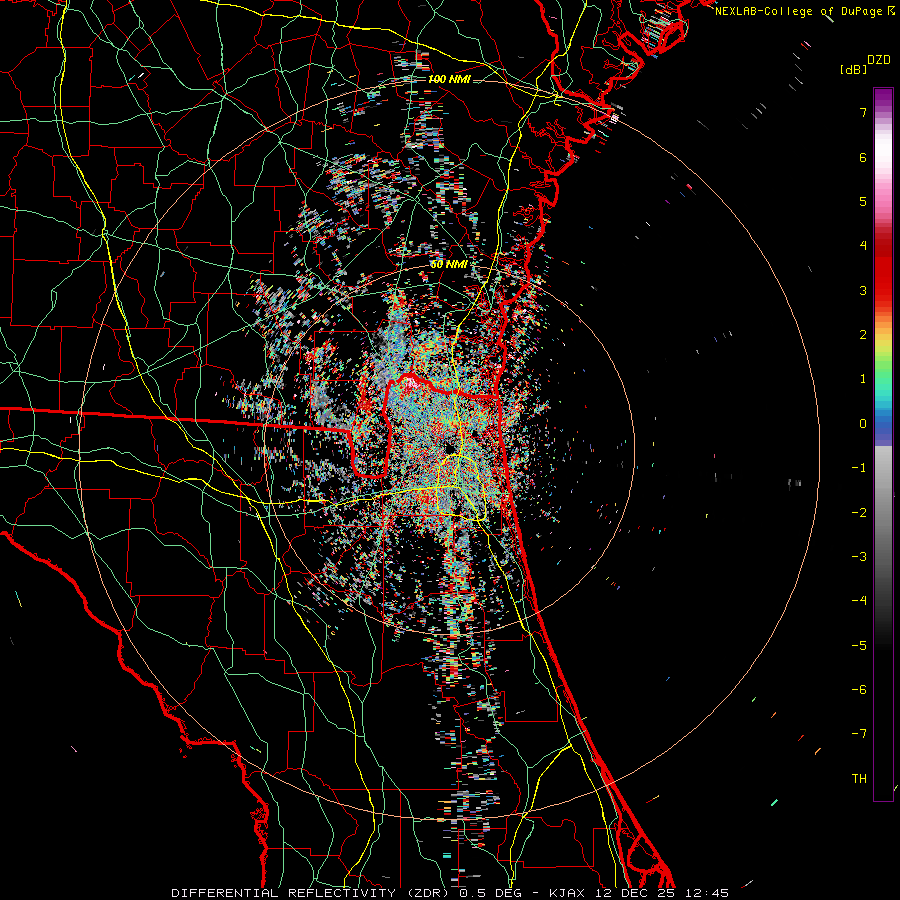Viewport: 900px width, 900px height.
Task: Click the DZD legend title
Action: [879, 60]
